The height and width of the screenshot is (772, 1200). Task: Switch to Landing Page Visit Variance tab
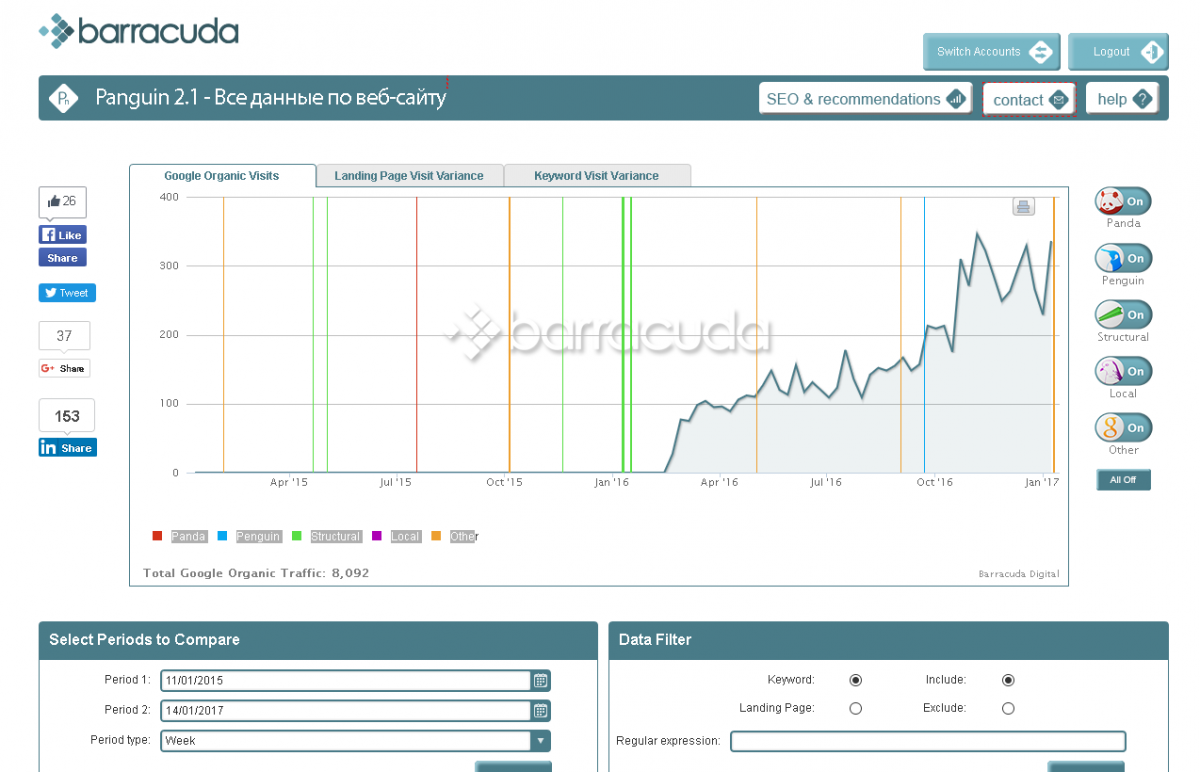tap(409, 176)
